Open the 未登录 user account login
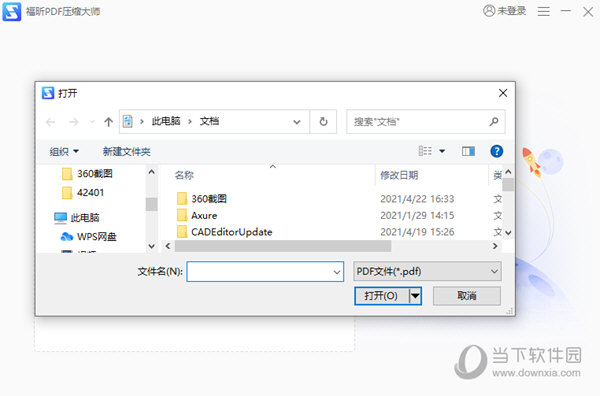This screenshot has height=396, width=600. pos(504,11)
